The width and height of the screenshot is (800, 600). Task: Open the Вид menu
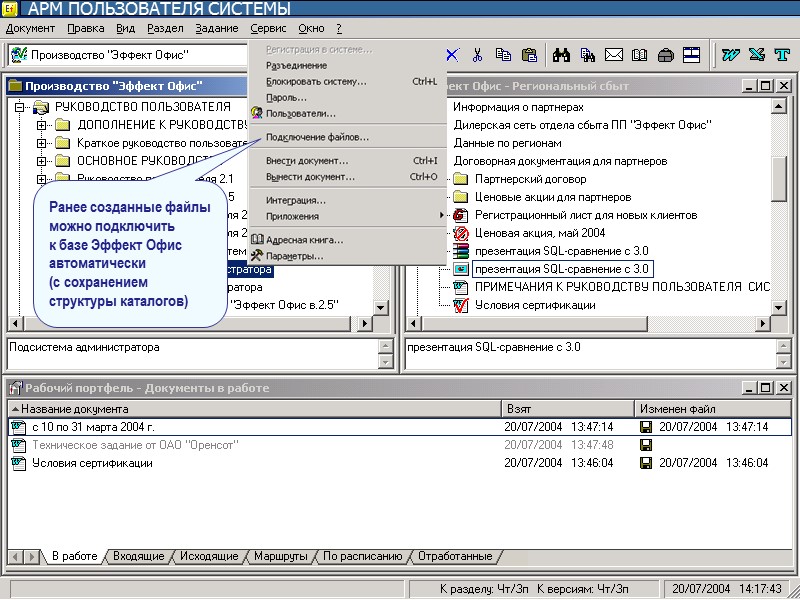coord(126,29)
